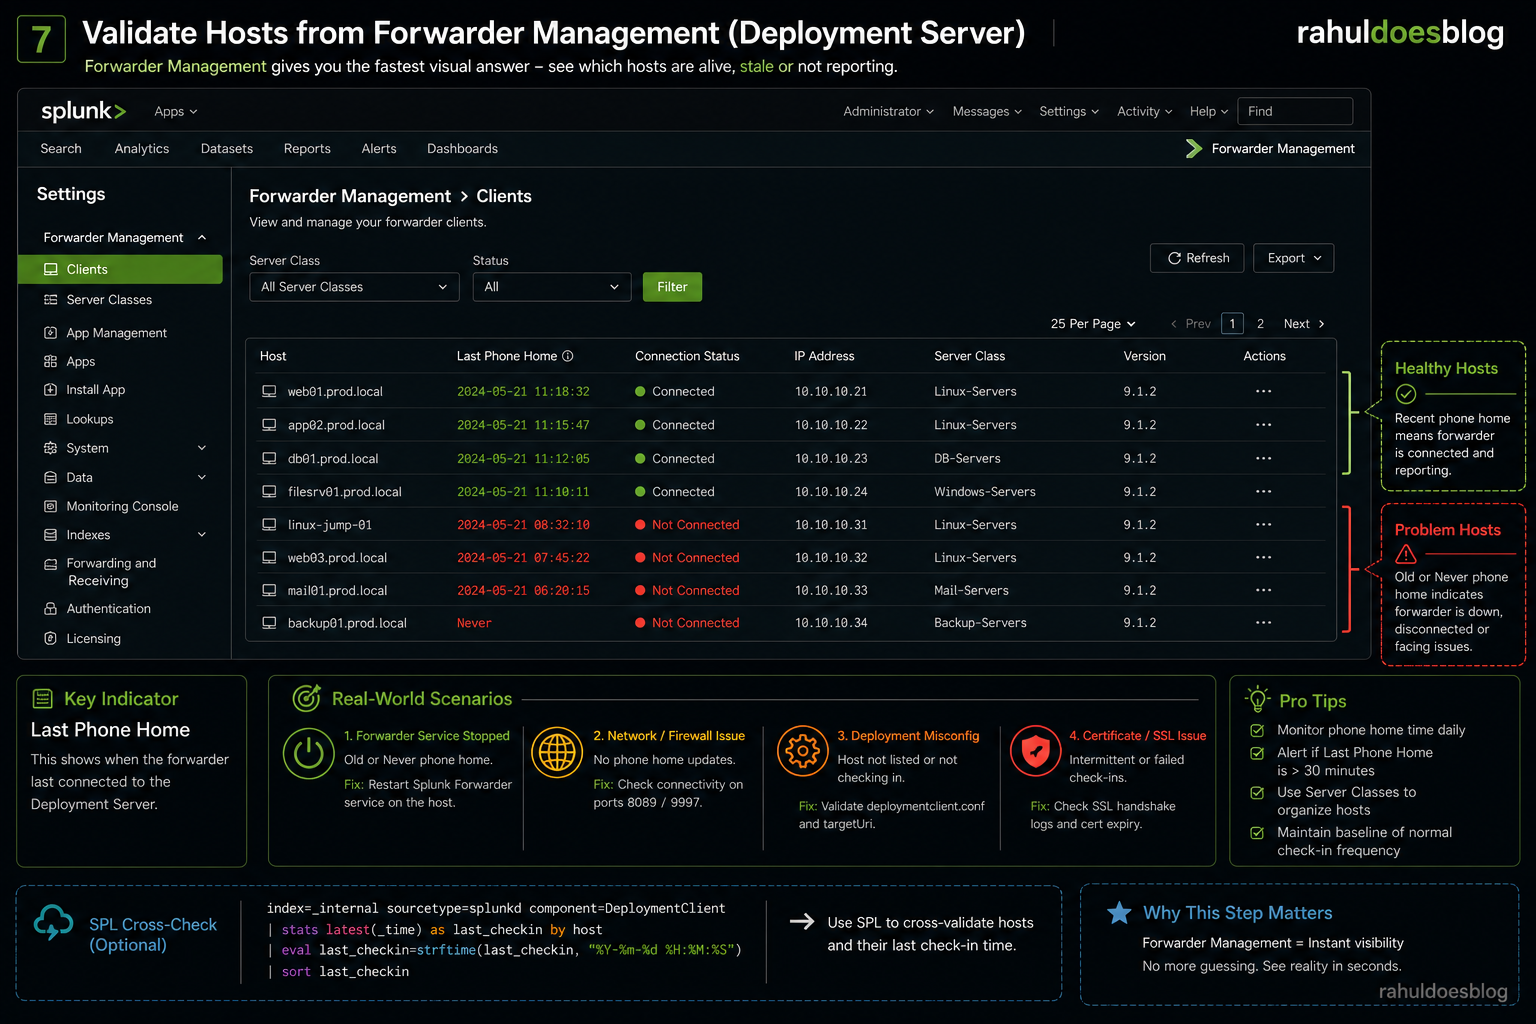Expand the Indexes sidebar section
The height and width of the screenshot is (1024, 1536).
click(x=202, y=535)
